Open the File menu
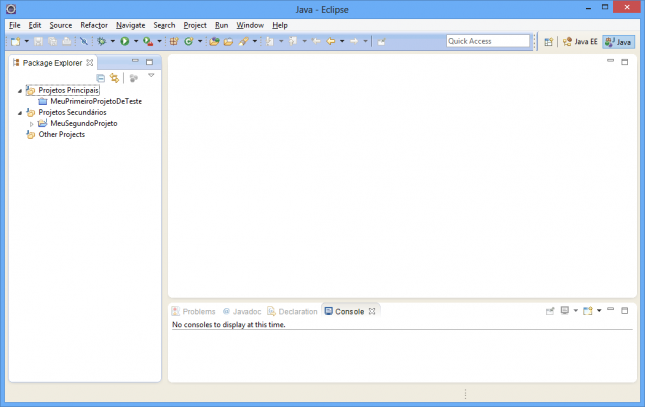This screenshot has width=645, height=407. (14, 25)
